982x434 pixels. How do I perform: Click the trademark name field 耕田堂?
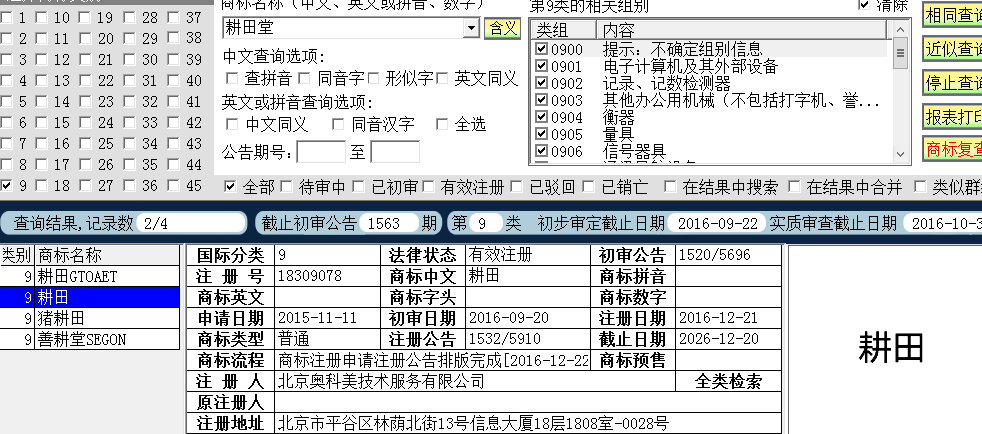(344, 28)
